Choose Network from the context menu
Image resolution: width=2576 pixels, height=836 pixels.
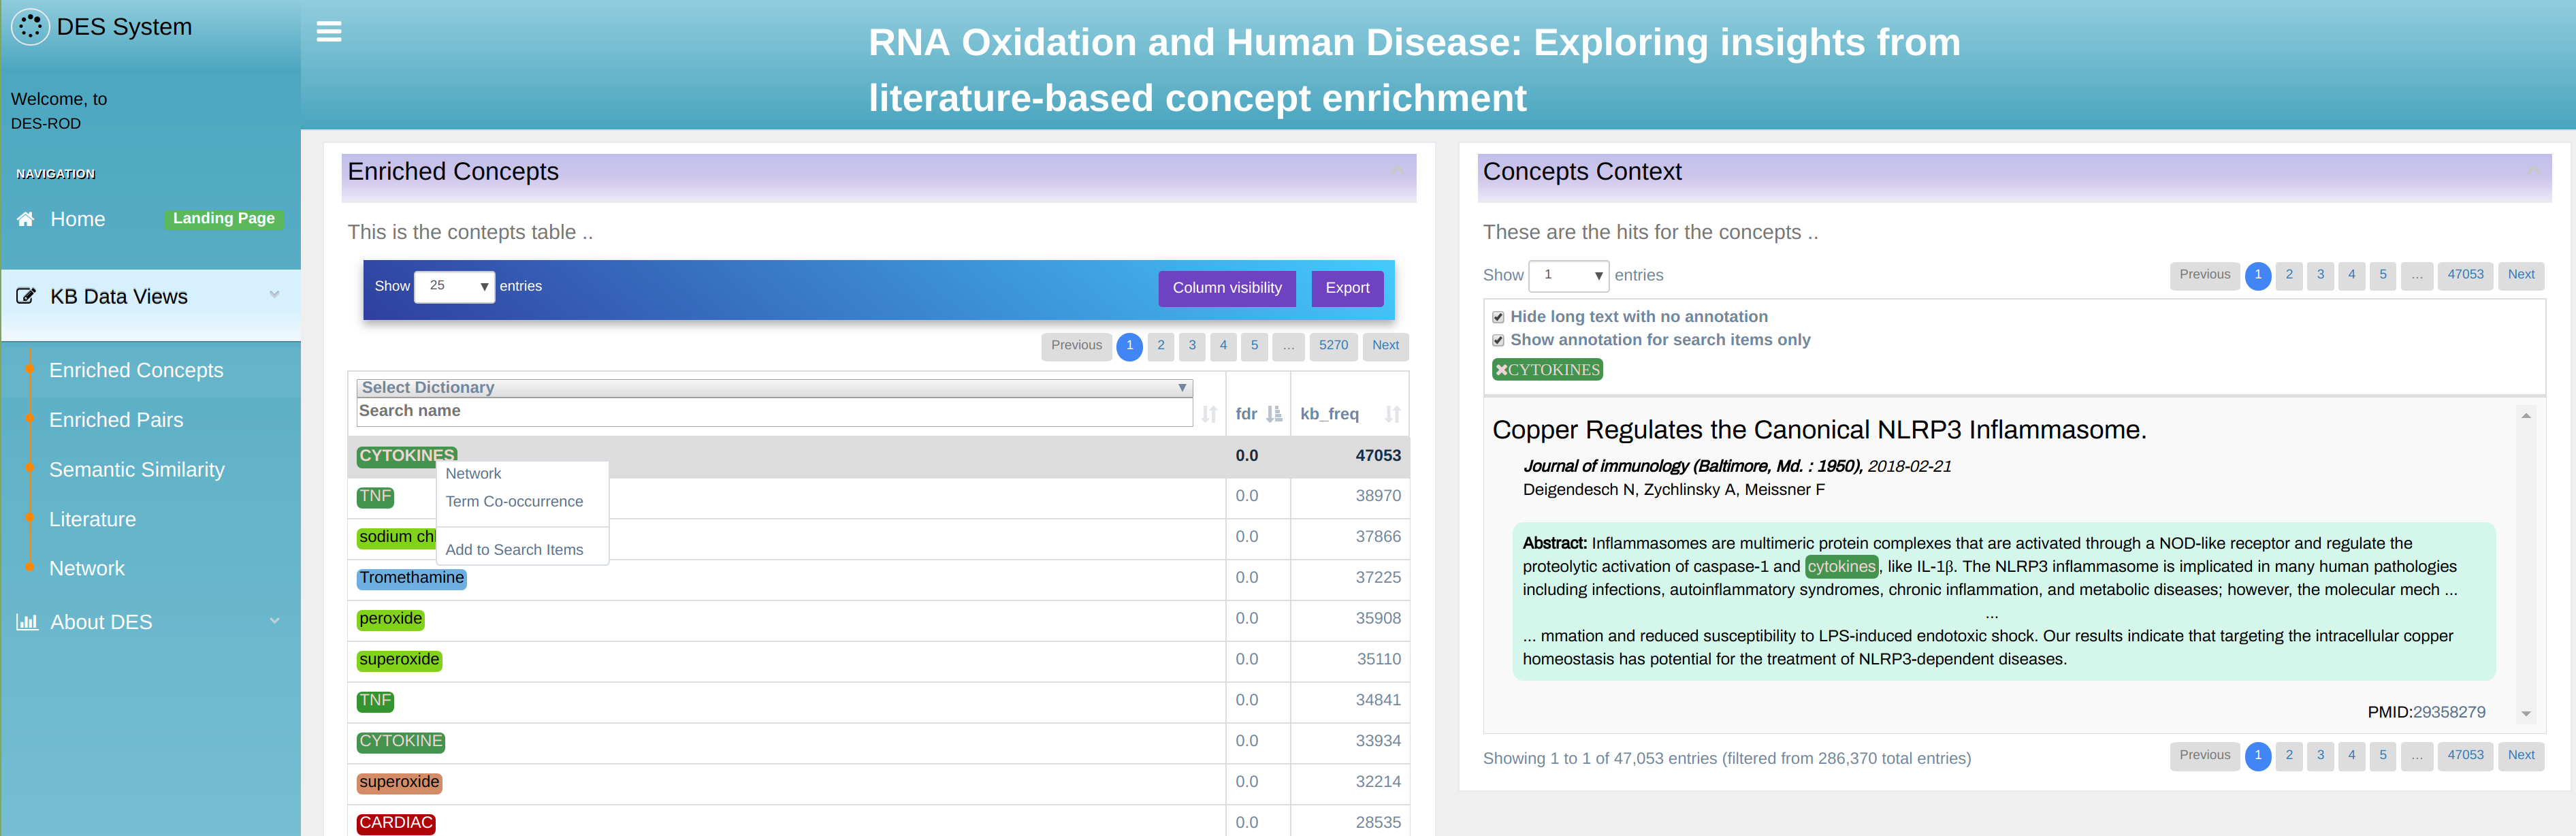473,474
